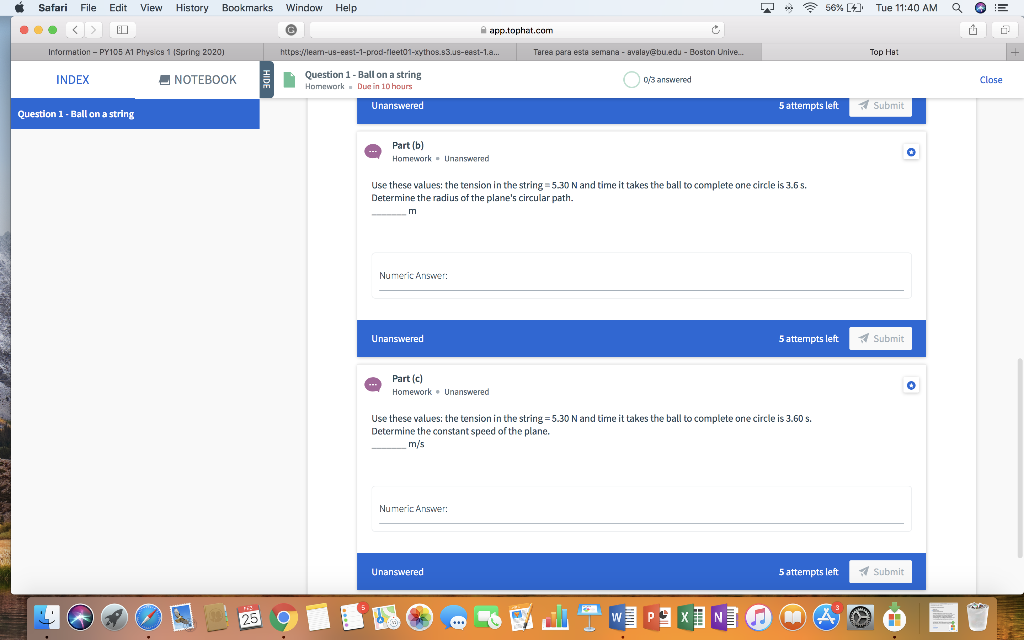The height and width of the screenshot is (640, 1024).
Task: Click the Part (b) comment bubble icon
Action: tap(373, 151)
